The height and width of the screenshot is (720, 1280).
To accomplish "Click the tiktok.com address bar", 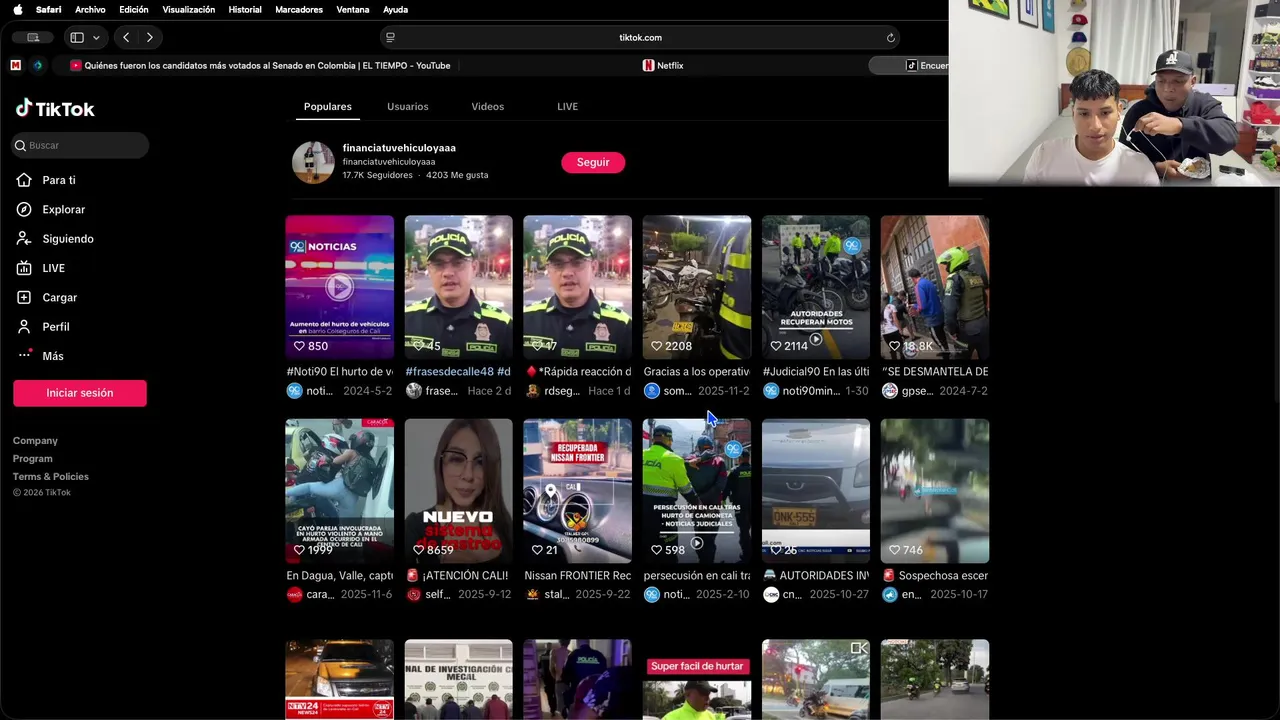I will click(640, 37).
